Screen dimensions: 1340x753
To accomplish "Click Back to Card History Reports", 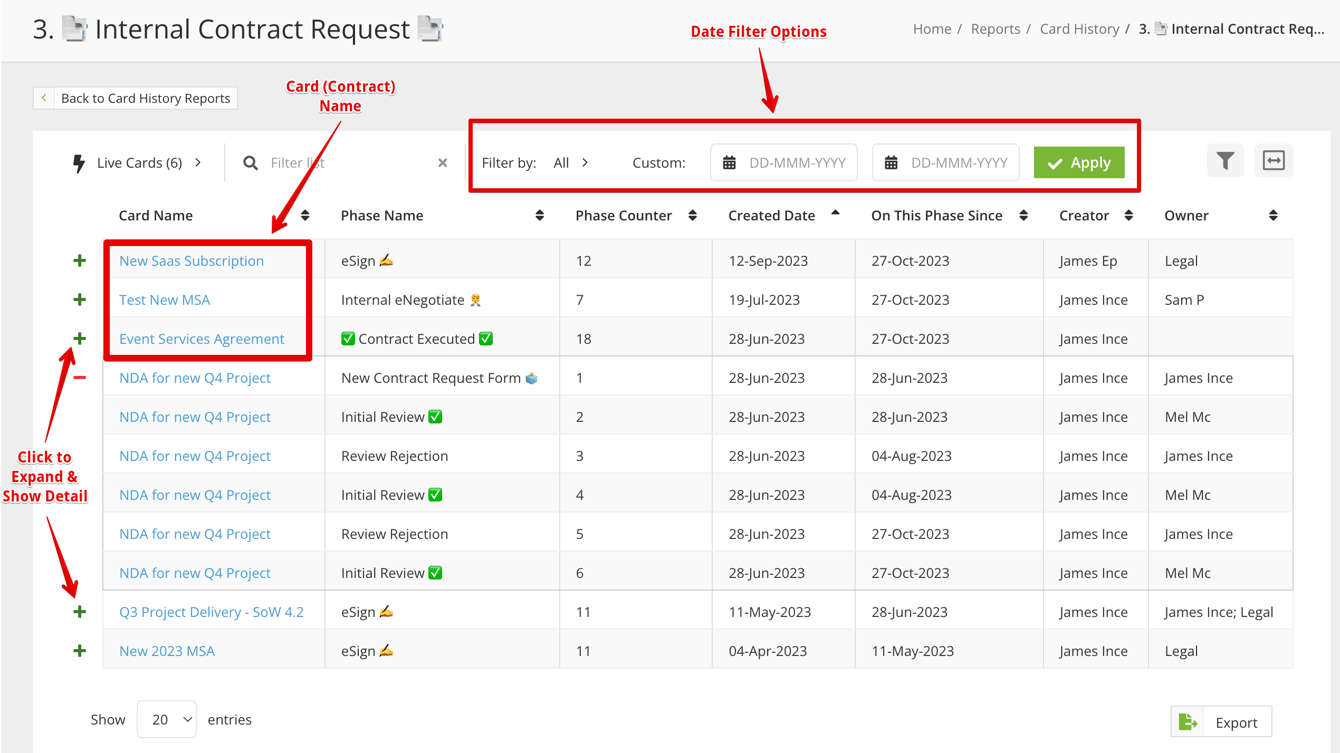I will pos(135,98).
